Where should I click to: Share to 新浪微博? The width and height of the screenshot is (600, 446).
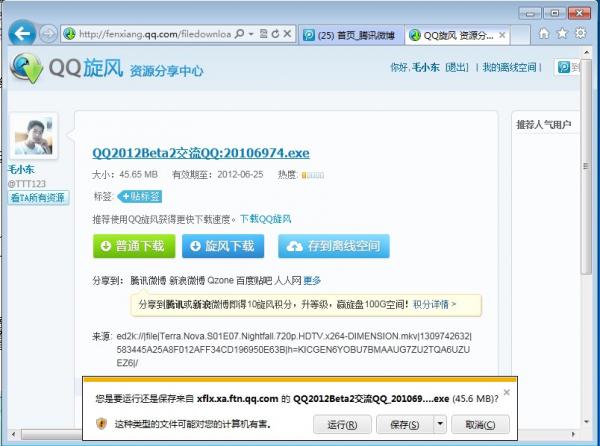coord(187,280)
